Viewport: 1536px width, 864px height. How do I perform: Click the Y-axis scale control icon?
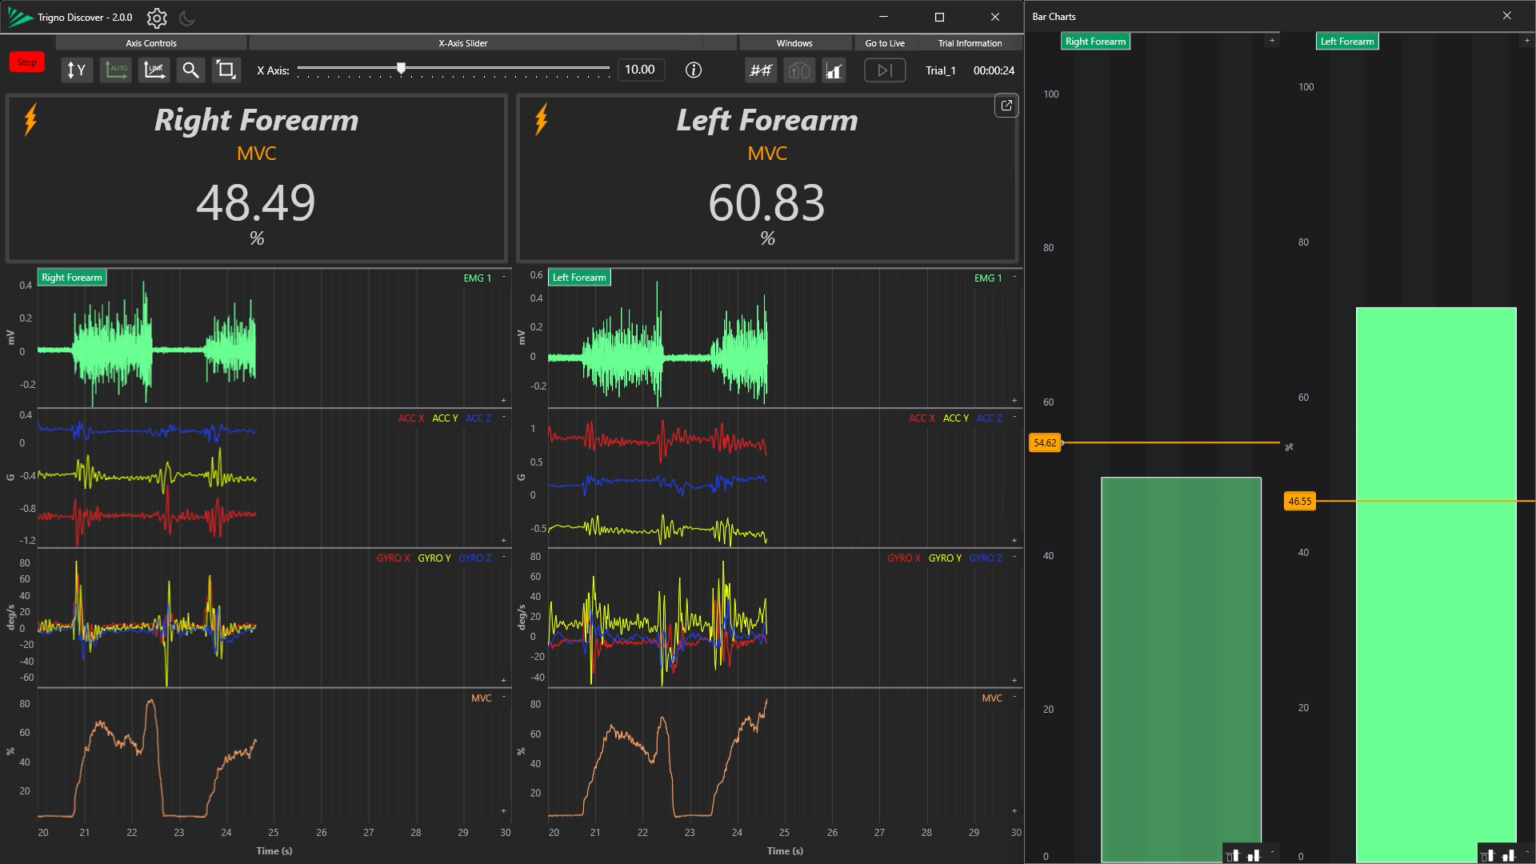pos(76,70)
